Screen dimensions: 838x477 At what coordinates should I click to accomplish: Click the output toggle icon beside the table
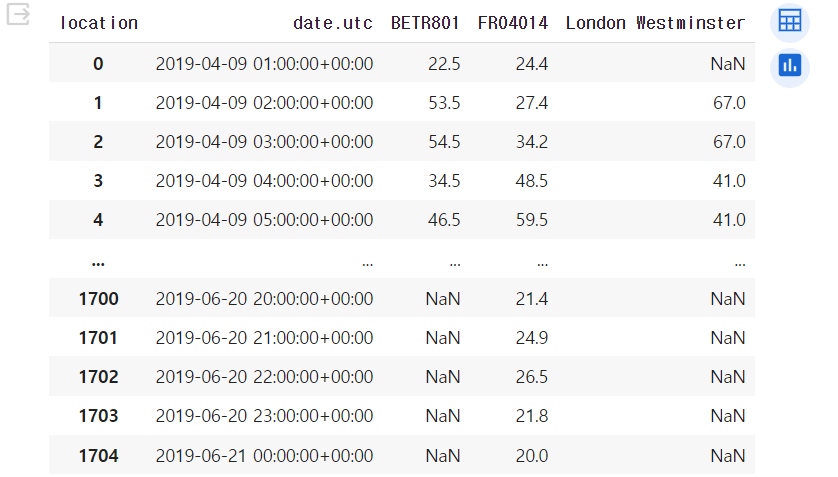18,14
